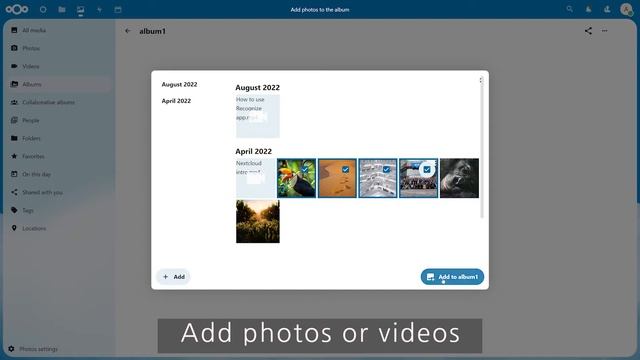The height and width of the screenshot is (360, 640).
Task: Open the notifications bell icon
Action: point(588,9)
